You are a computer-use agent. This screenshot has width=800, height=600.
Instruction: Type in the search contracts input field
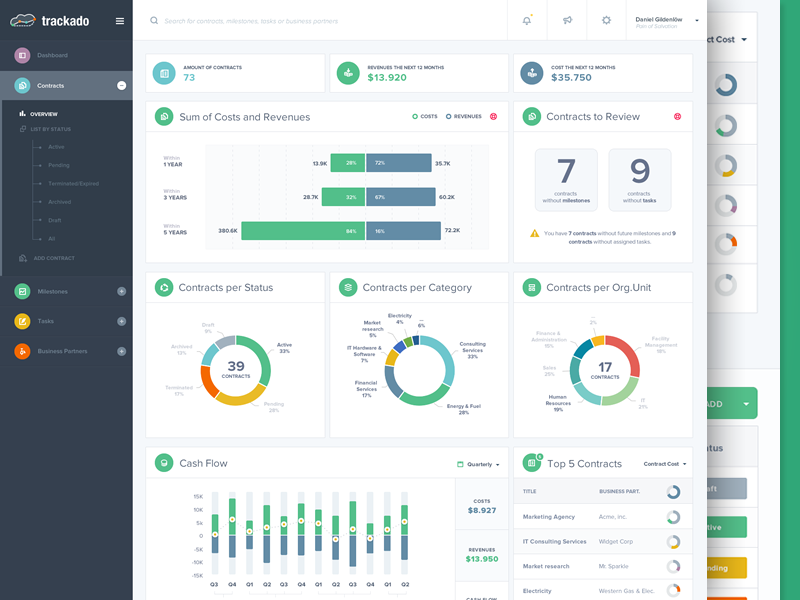point(330,20)
